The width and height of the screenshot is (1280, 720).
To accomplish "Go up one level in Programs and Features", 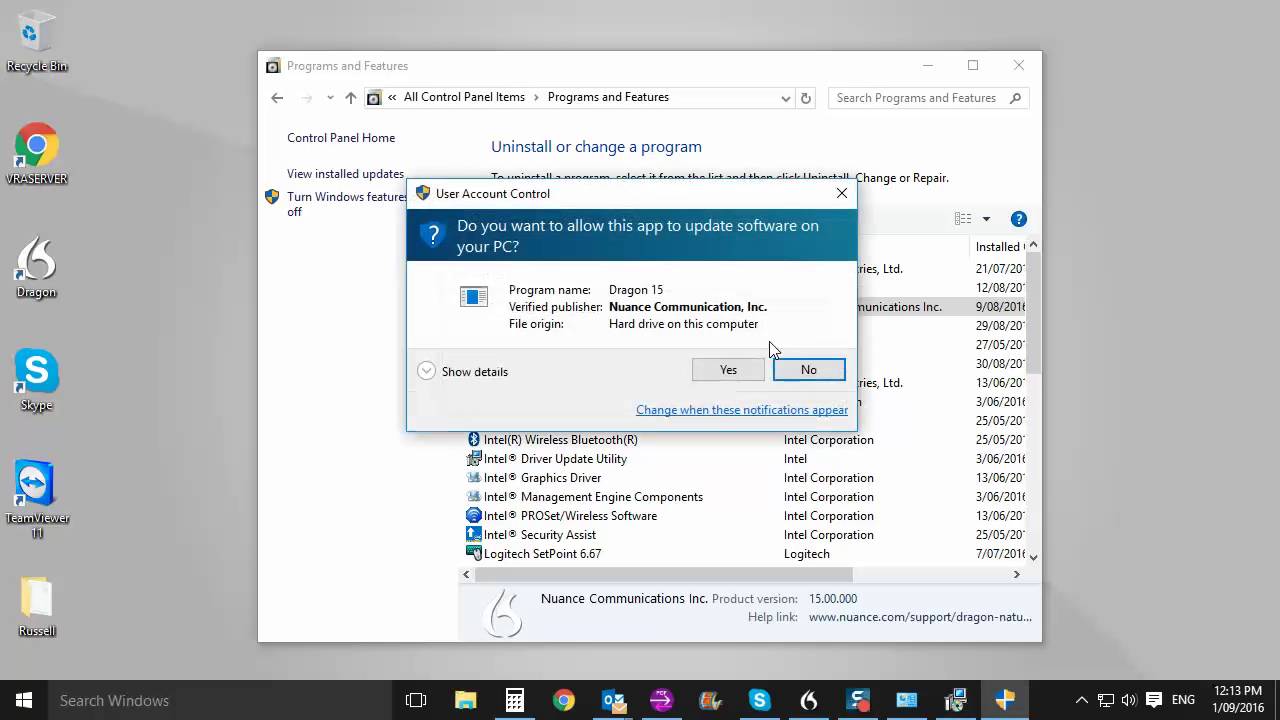I will tap(350, 98).
